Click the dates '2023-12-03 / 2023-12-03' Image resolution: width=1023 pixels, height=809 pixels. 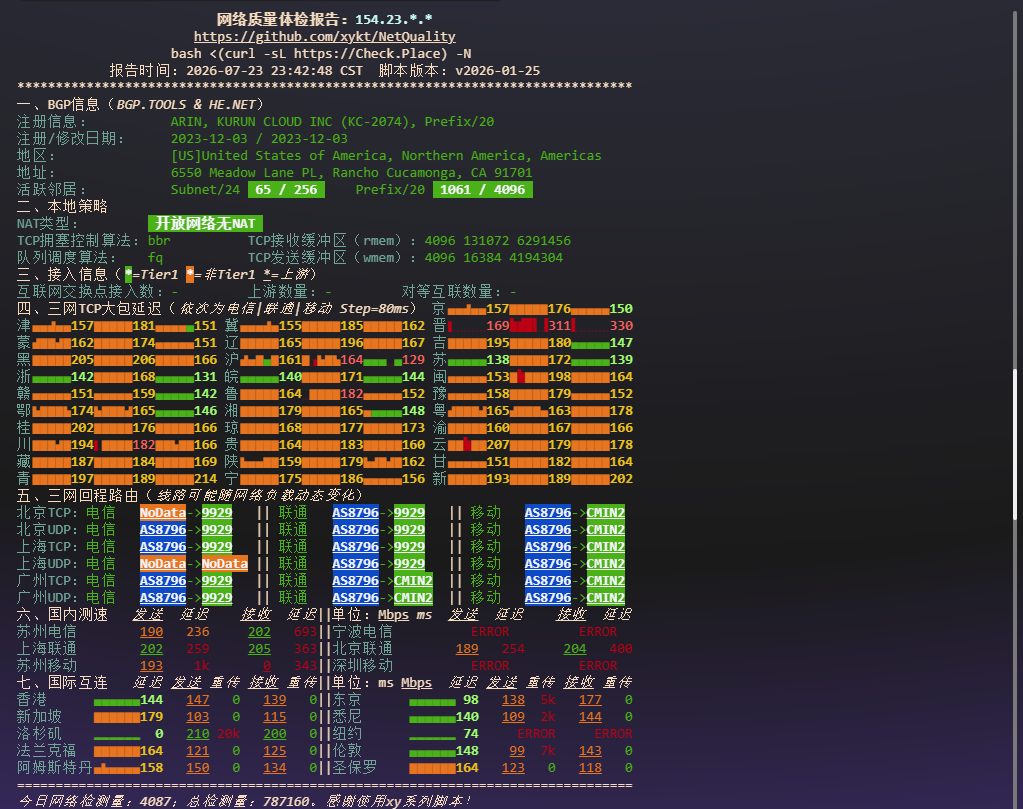point(259,138)
